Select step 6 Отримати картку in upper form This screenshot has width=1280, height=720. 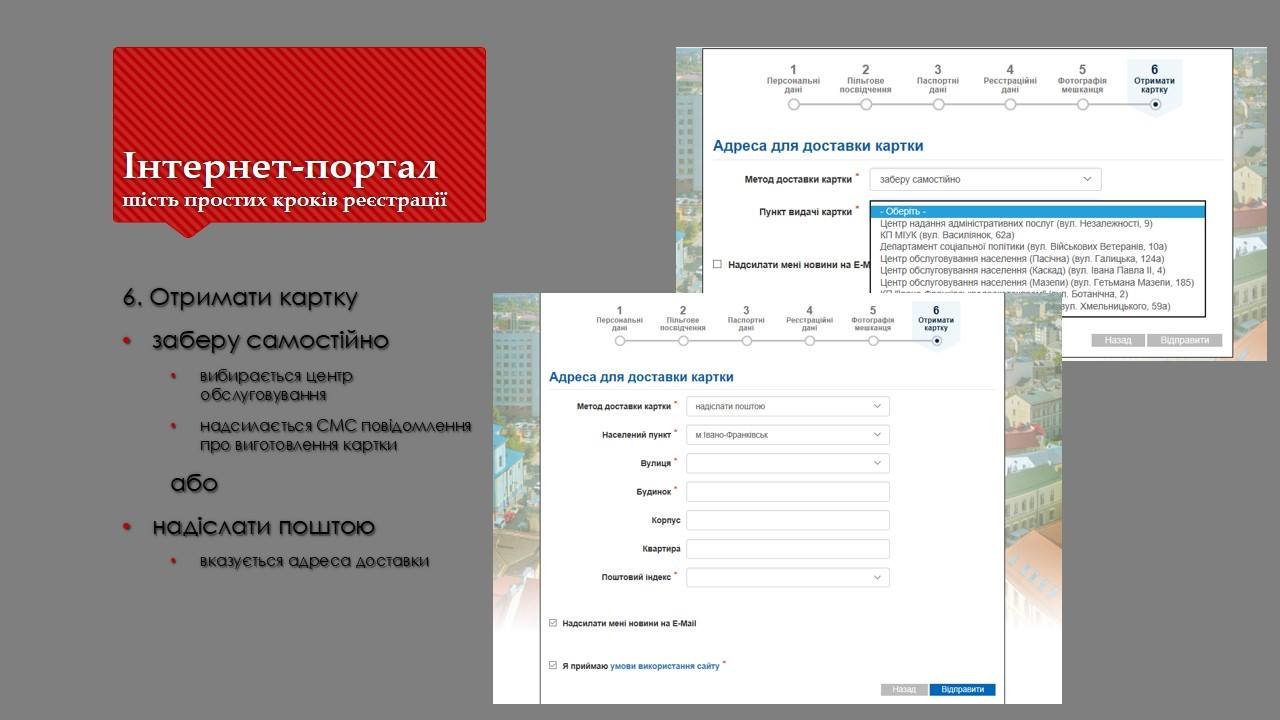tap(1155, 86)
